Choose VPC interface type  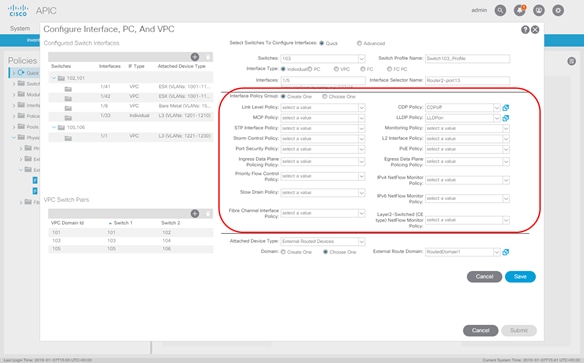pyautogui.click(x=336, y=69)
